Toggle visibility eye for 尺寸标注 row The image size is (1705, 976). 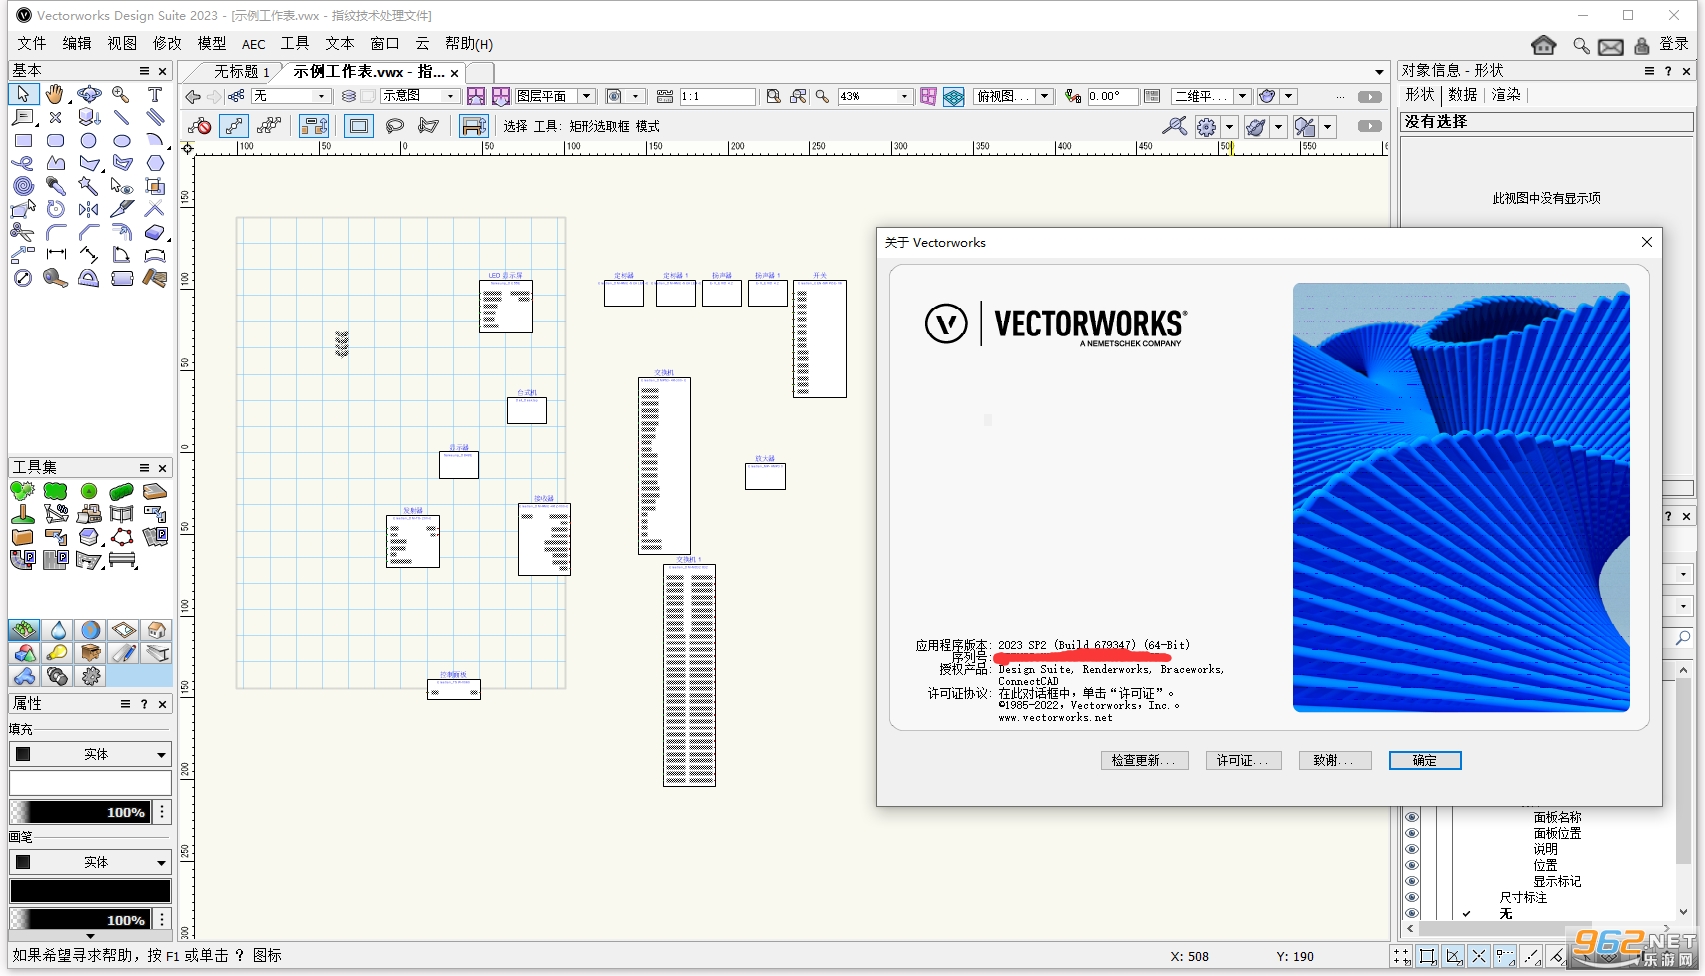pos(1412,897)
